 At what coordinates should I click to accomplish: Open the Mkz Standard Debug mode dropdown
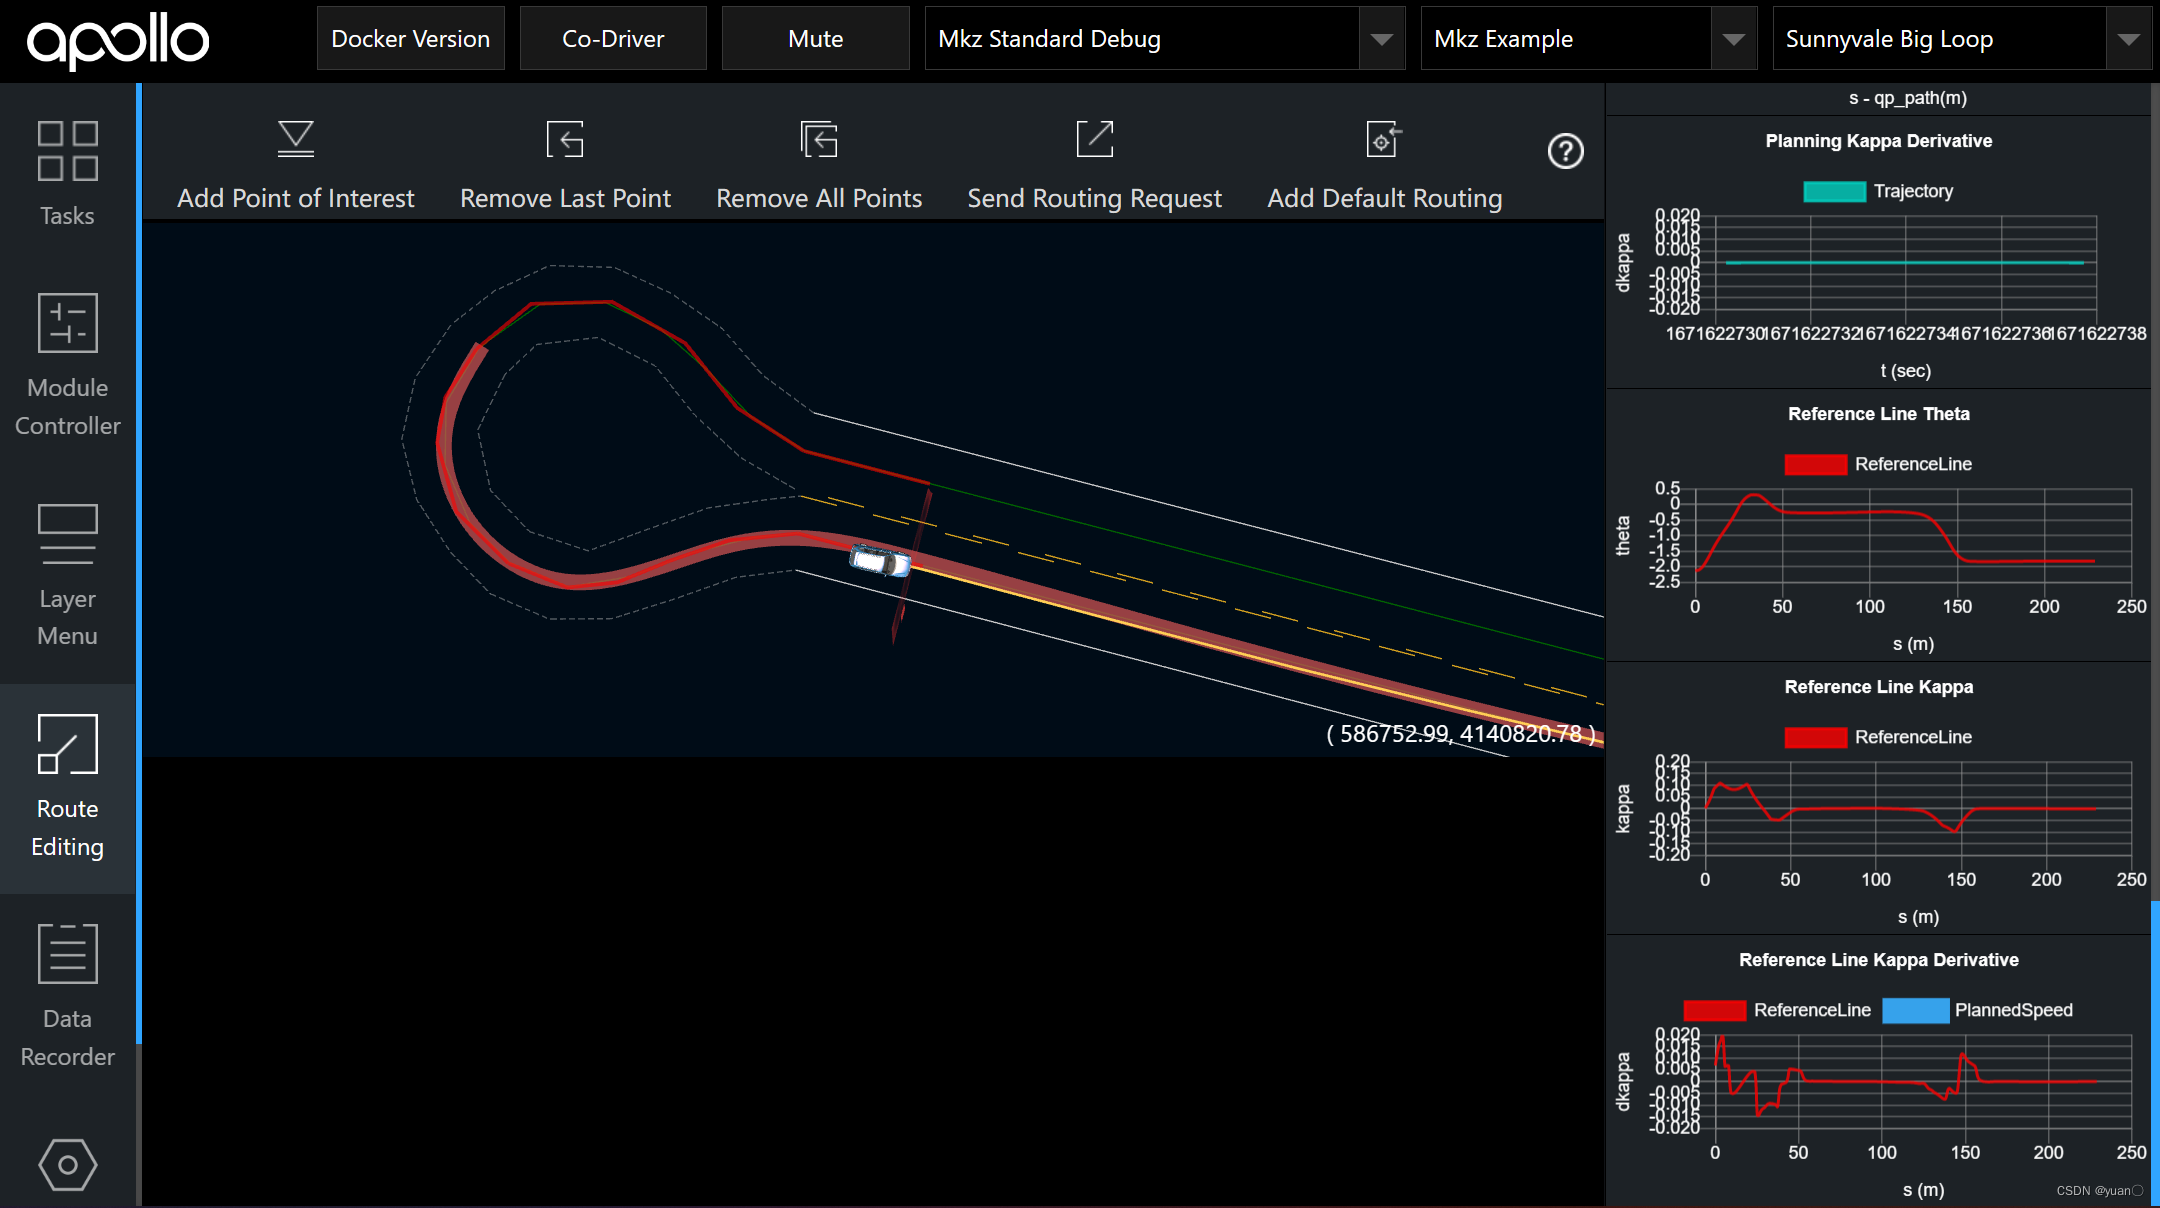click(1165, 38)
